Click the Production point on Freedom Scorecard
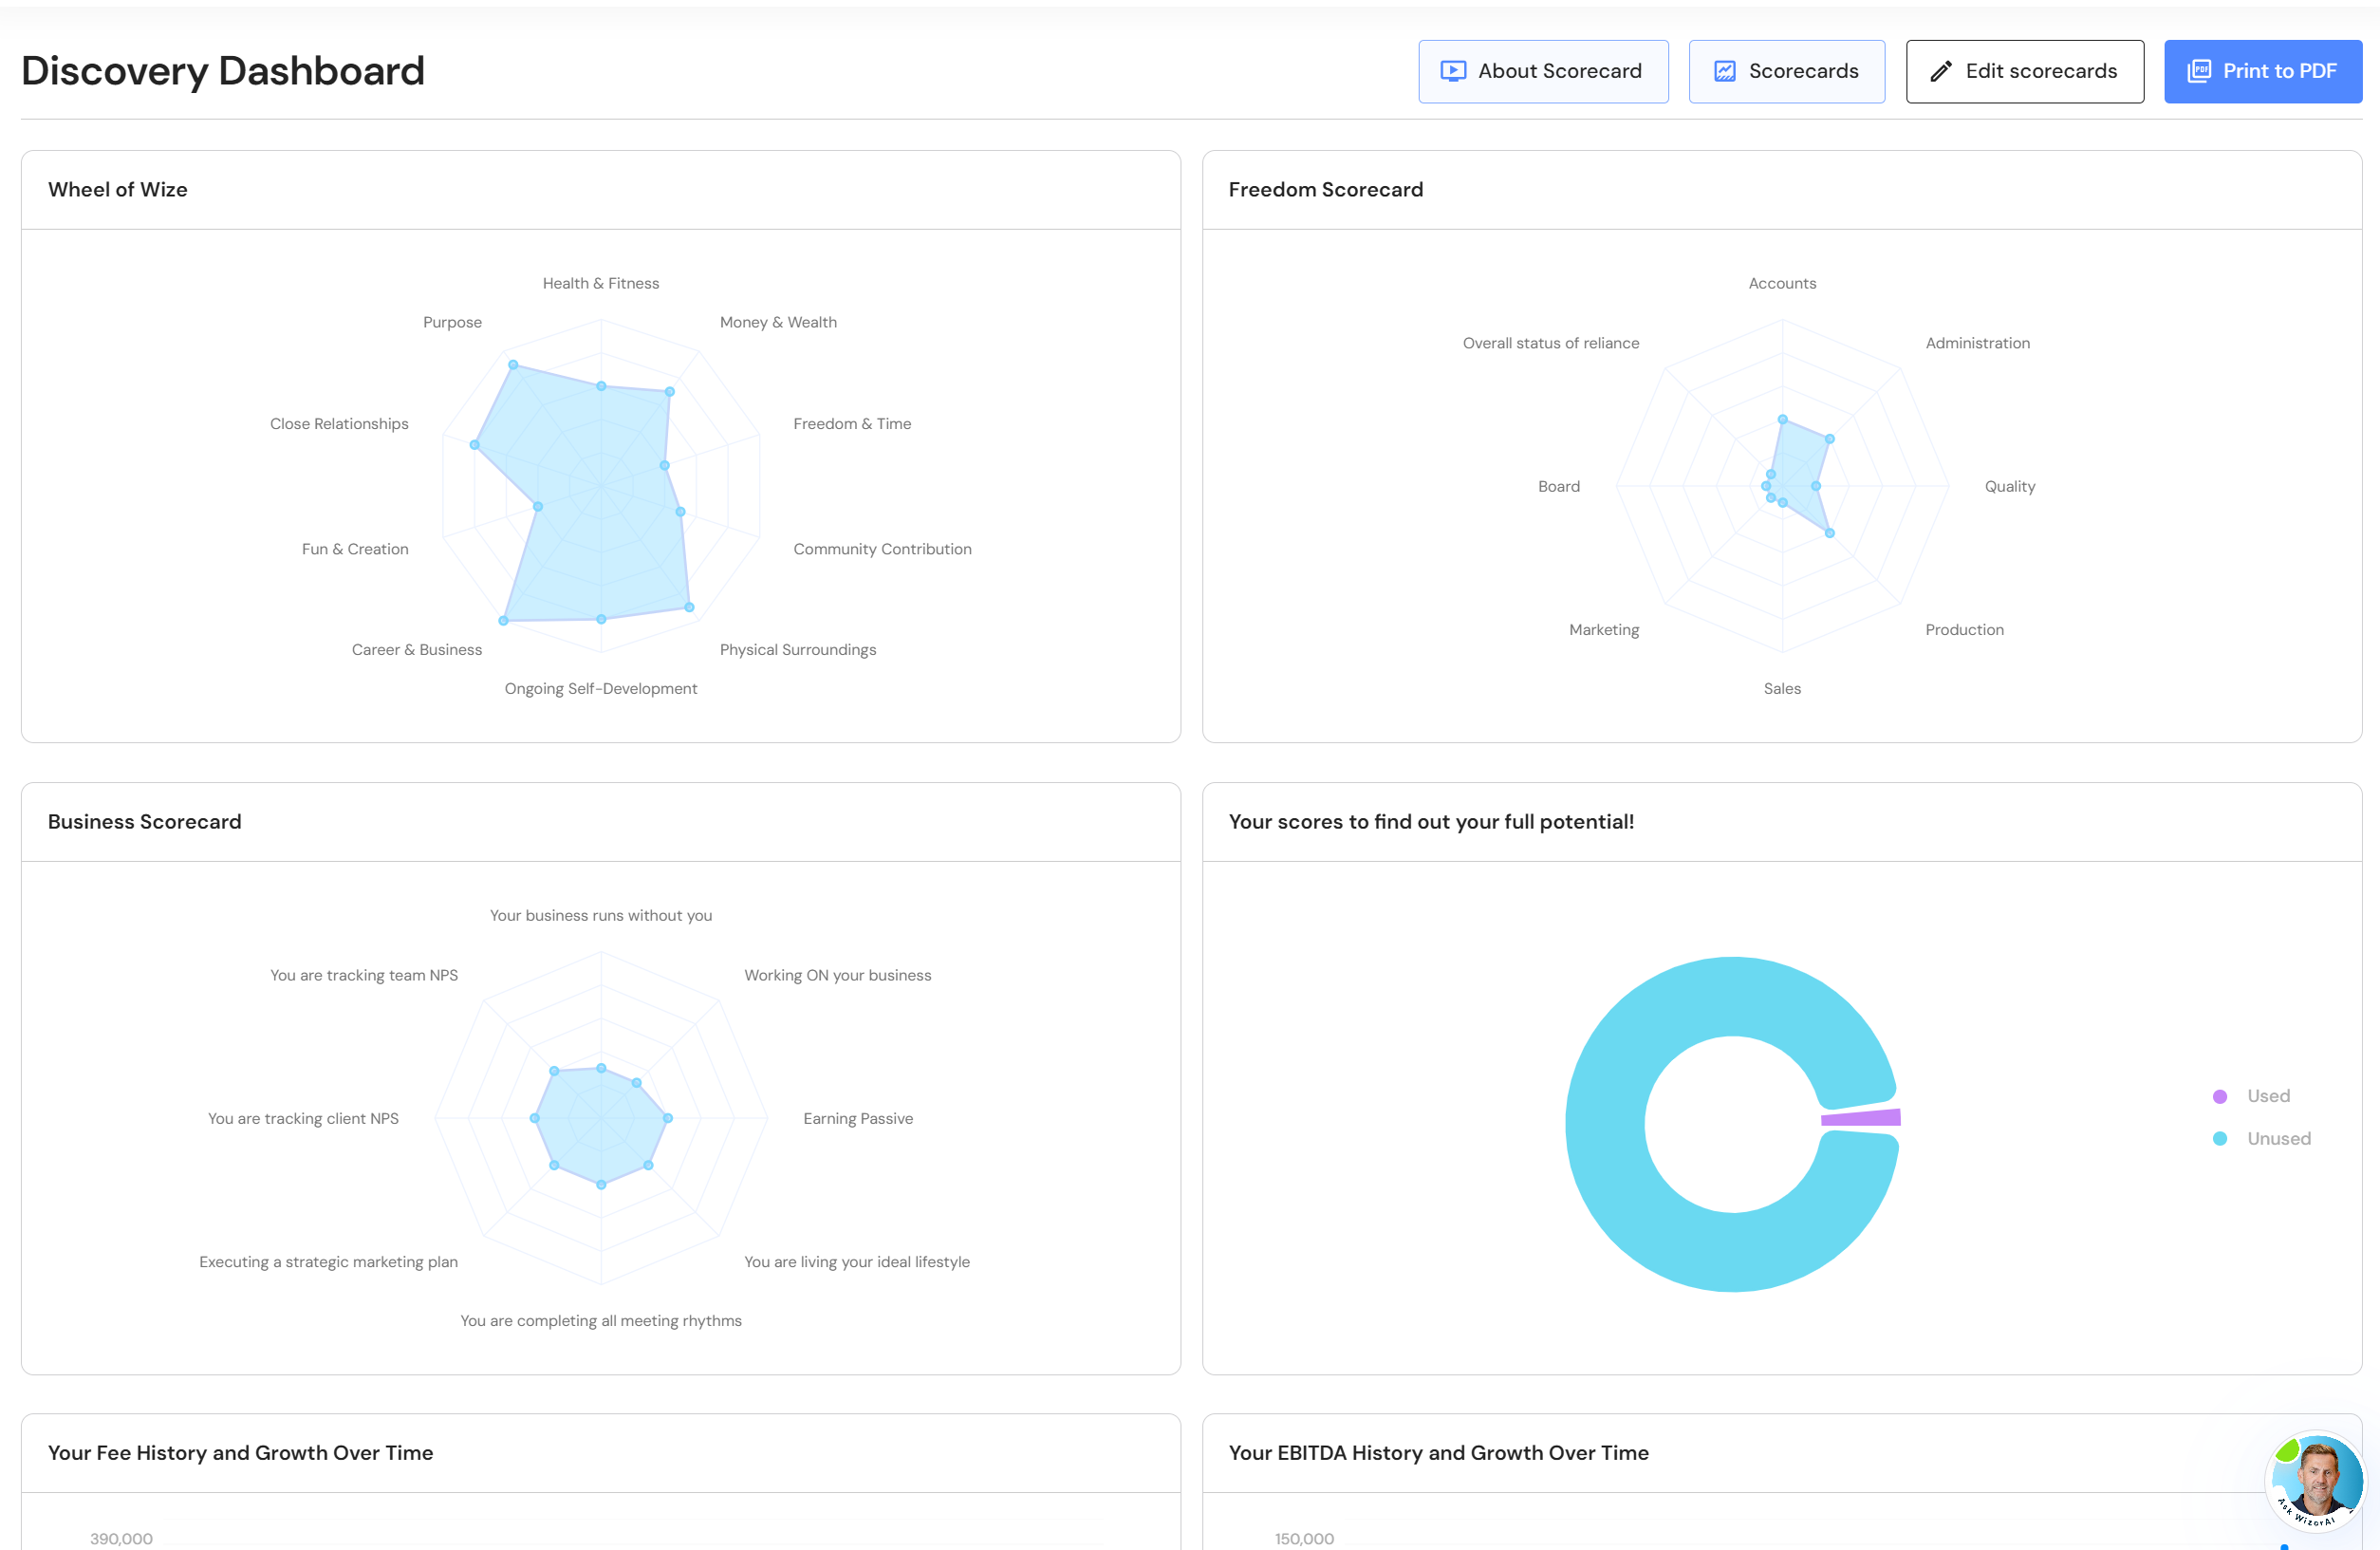 pyautogui.click(x=1829, y=533)
